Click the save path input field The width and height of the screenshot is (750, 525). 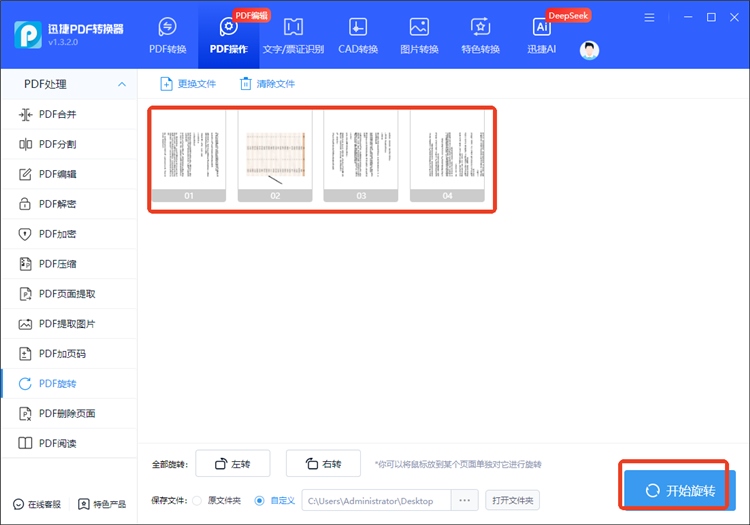pos(376,501)
